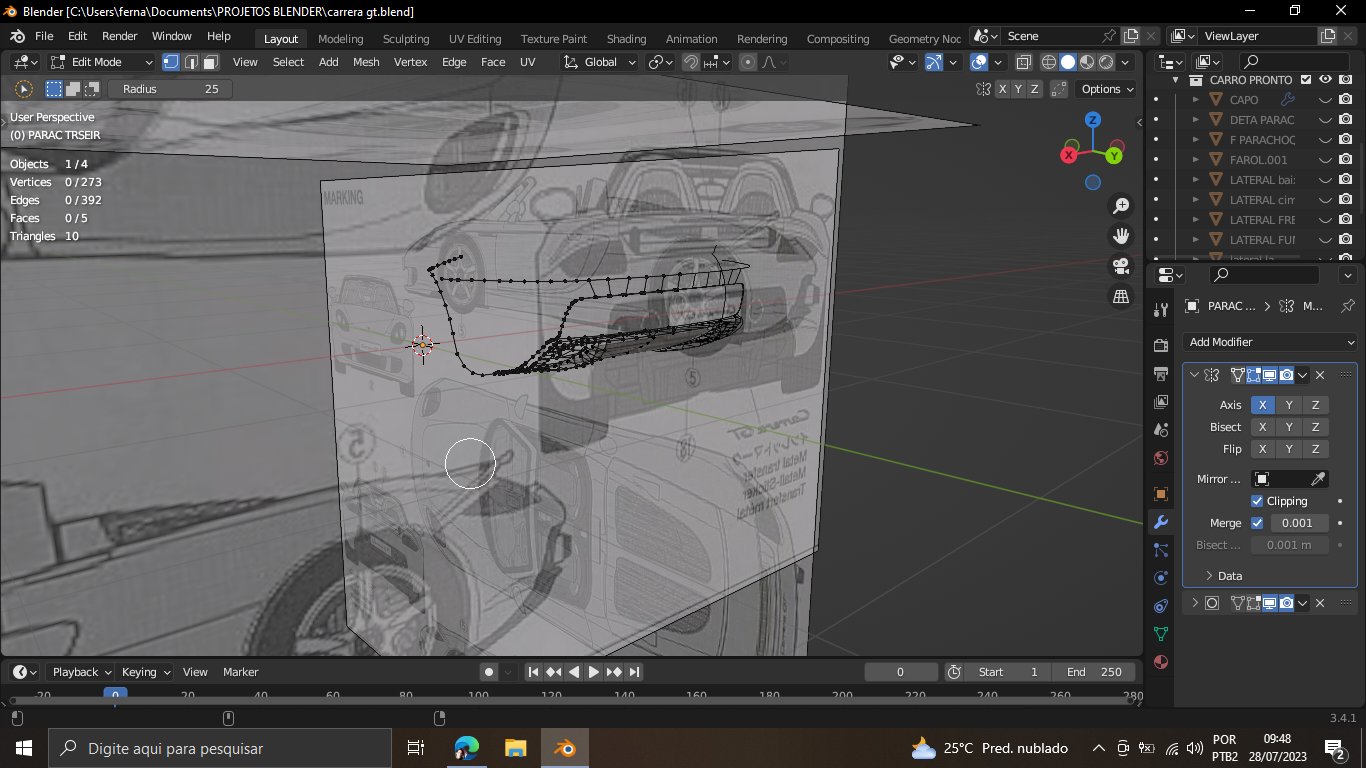Viewport: 1366px width, 768px height.
Task: Enable proportional editing icon in header
Action: click(x=748, y=62)
